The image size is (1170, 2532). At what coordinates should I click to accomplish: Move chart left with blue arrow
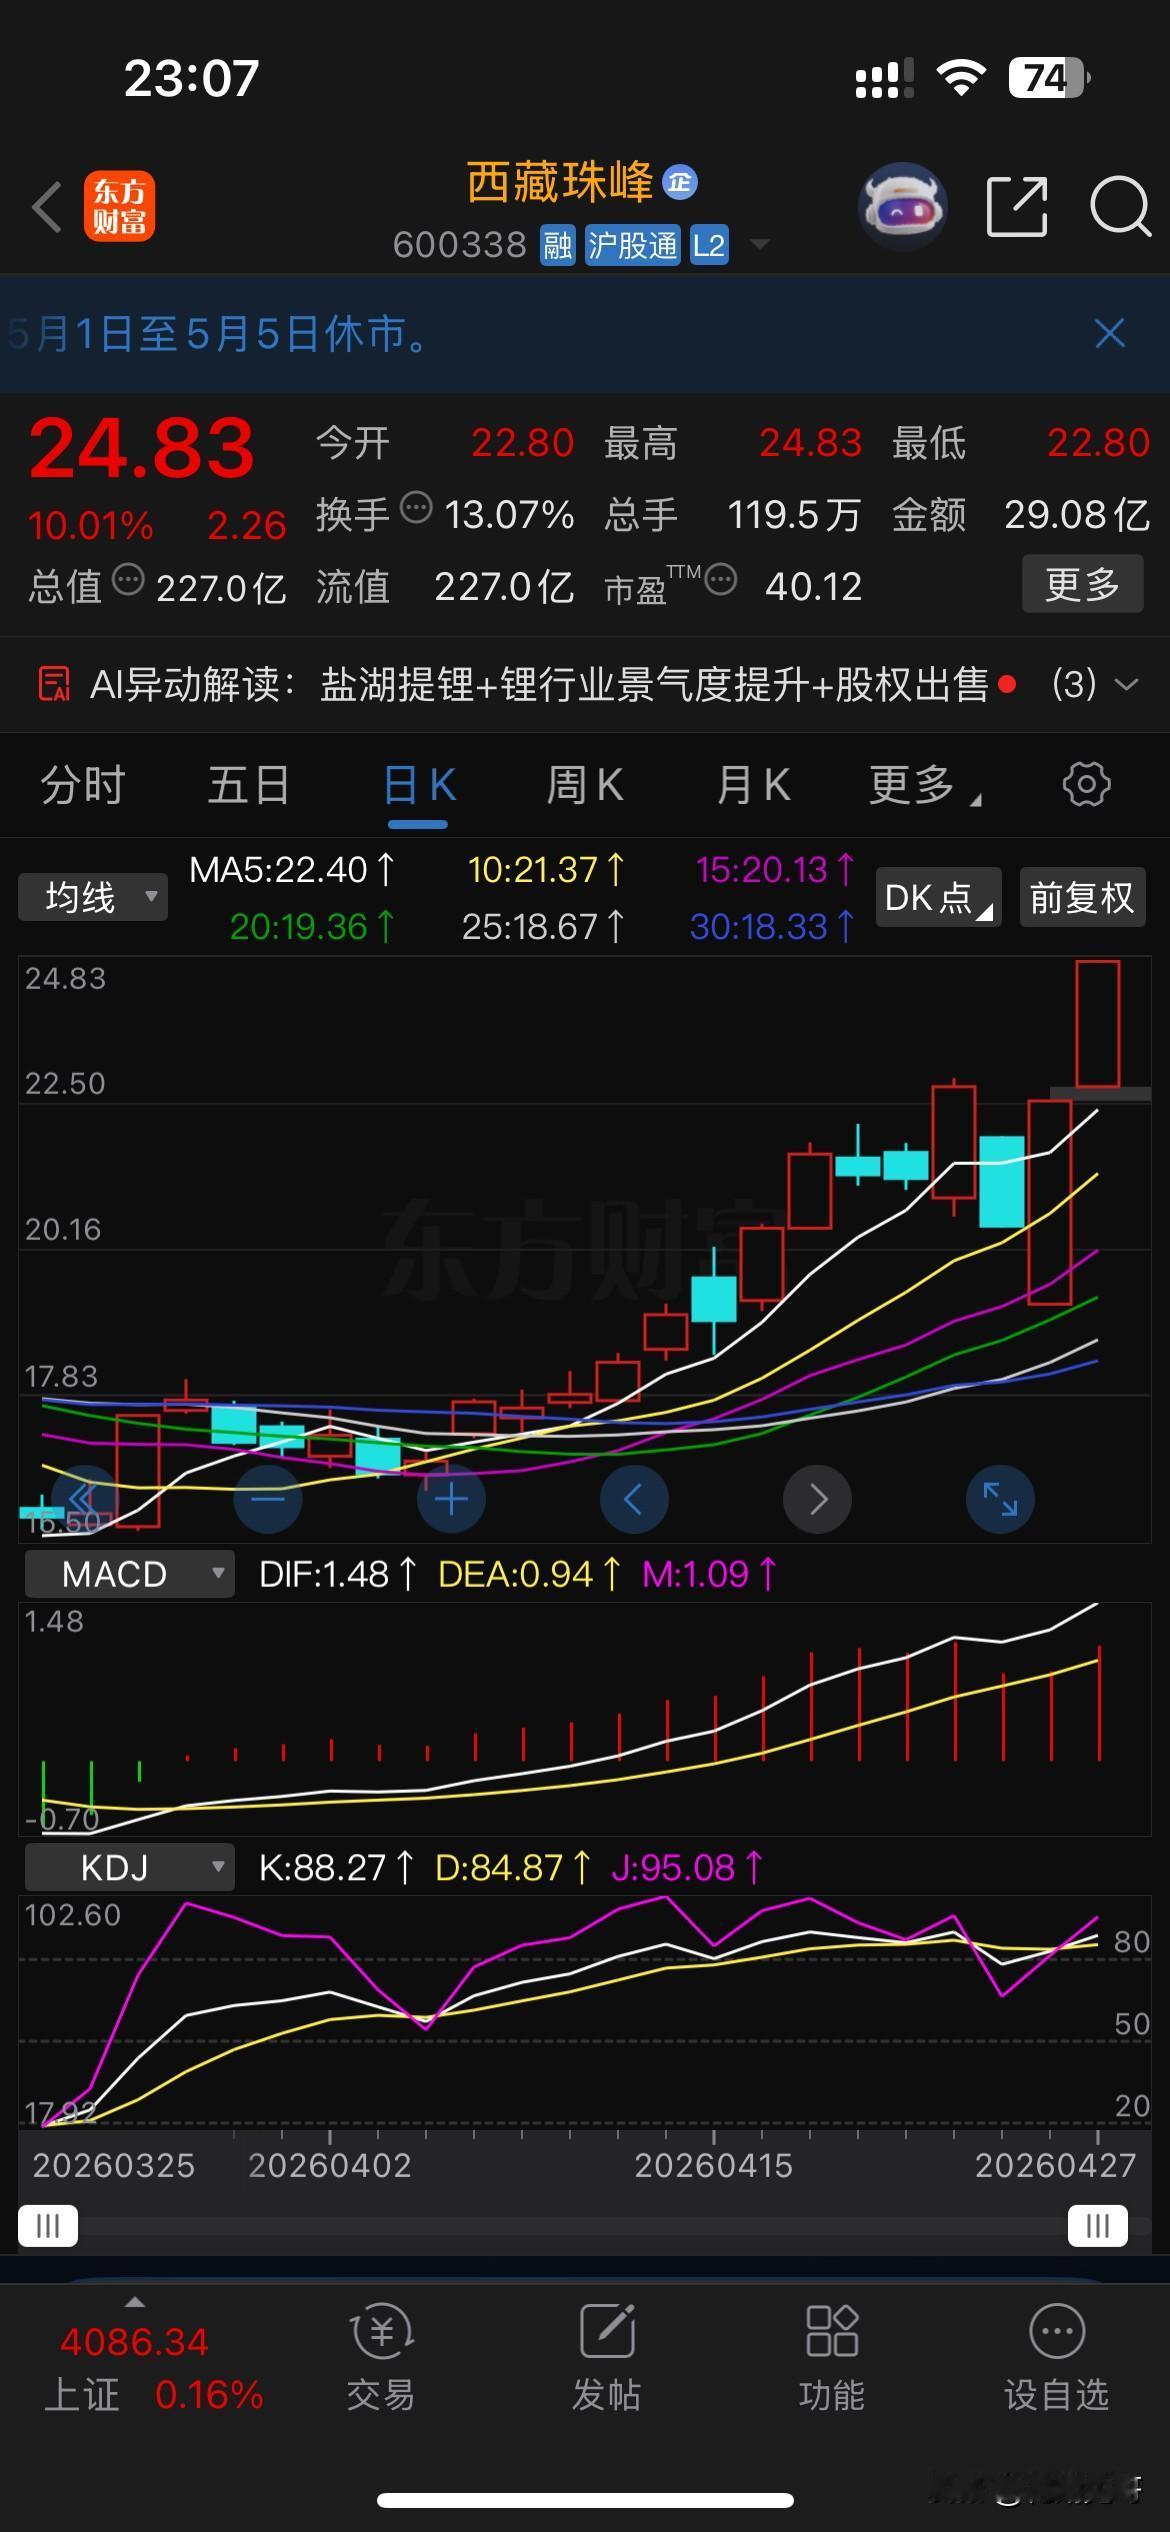[x=634, y=1499]
